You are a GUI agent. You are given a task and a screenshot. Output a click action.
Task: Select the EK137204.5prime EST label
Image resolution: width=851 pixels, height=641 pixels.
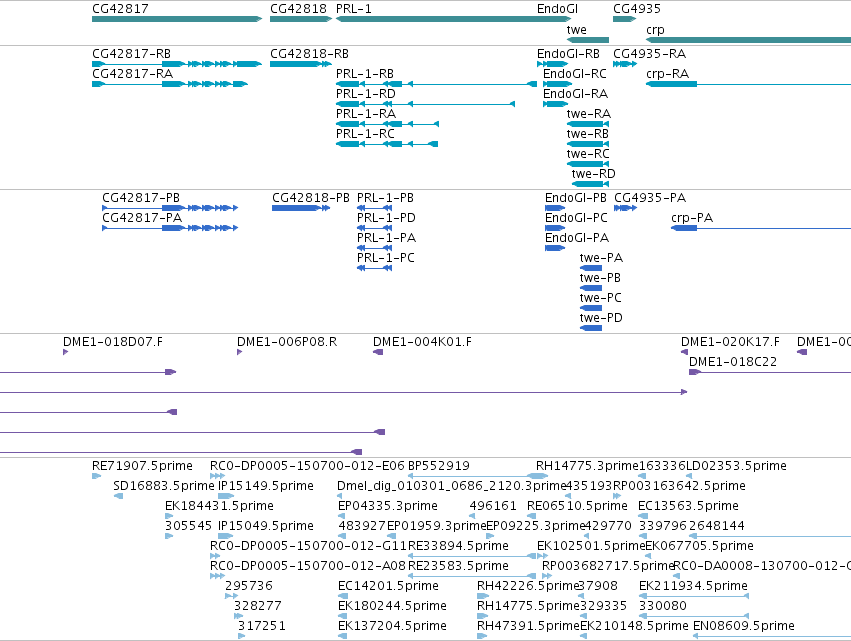tap(392, 626)
